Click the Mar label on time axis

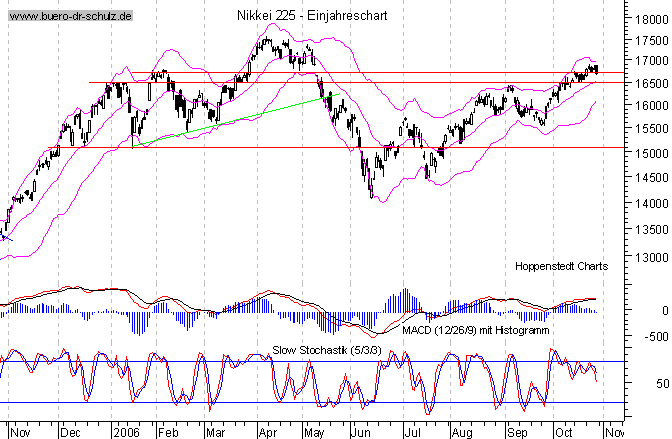pyautogui.click(x=216, y=432)
